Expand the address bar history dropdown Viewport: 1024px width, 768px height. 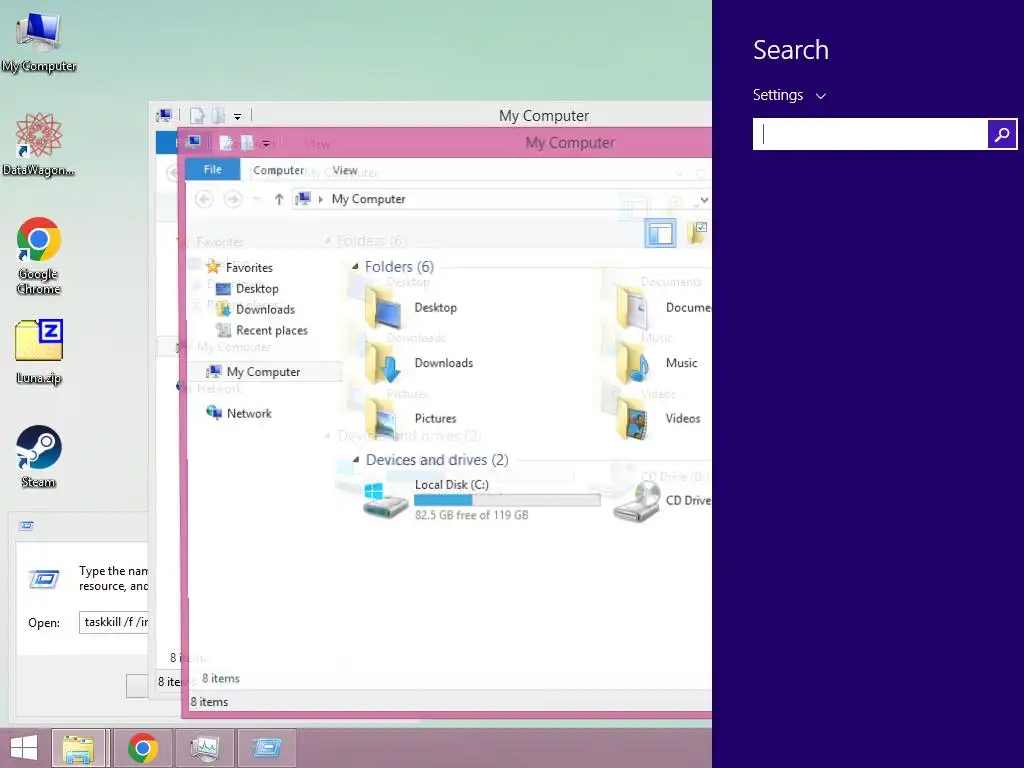[703, 200]
